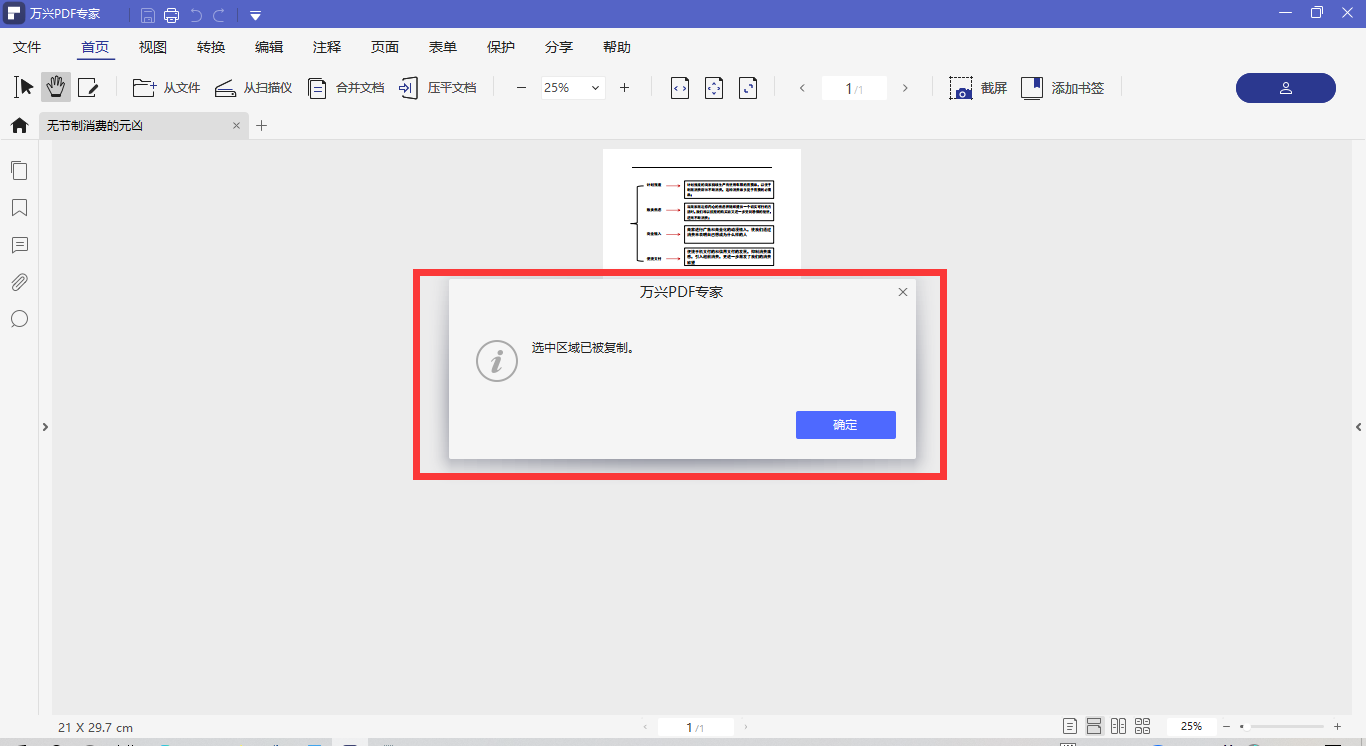This screenshot has width=1366, height=746.
Task: Switch to the 注释 ribbon tab
Action: 327,47
